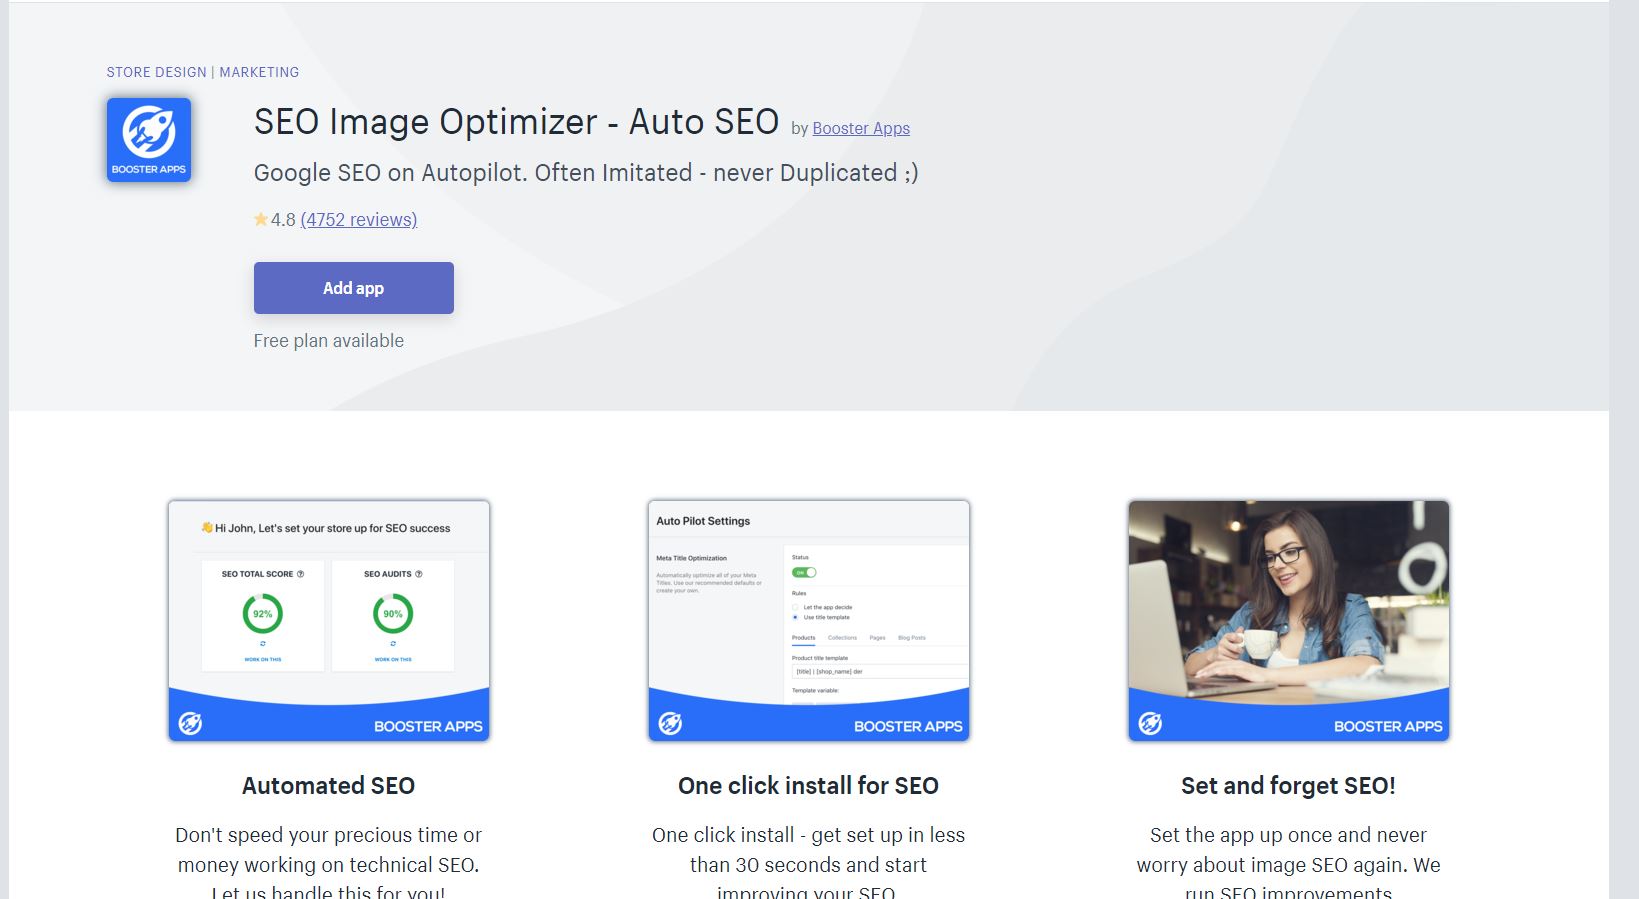Image resolution: width=1639 pixels, height=899 pixels.
Task: Open the woman with laptop screenshot thumbnail
Action: coord(1289,621)
